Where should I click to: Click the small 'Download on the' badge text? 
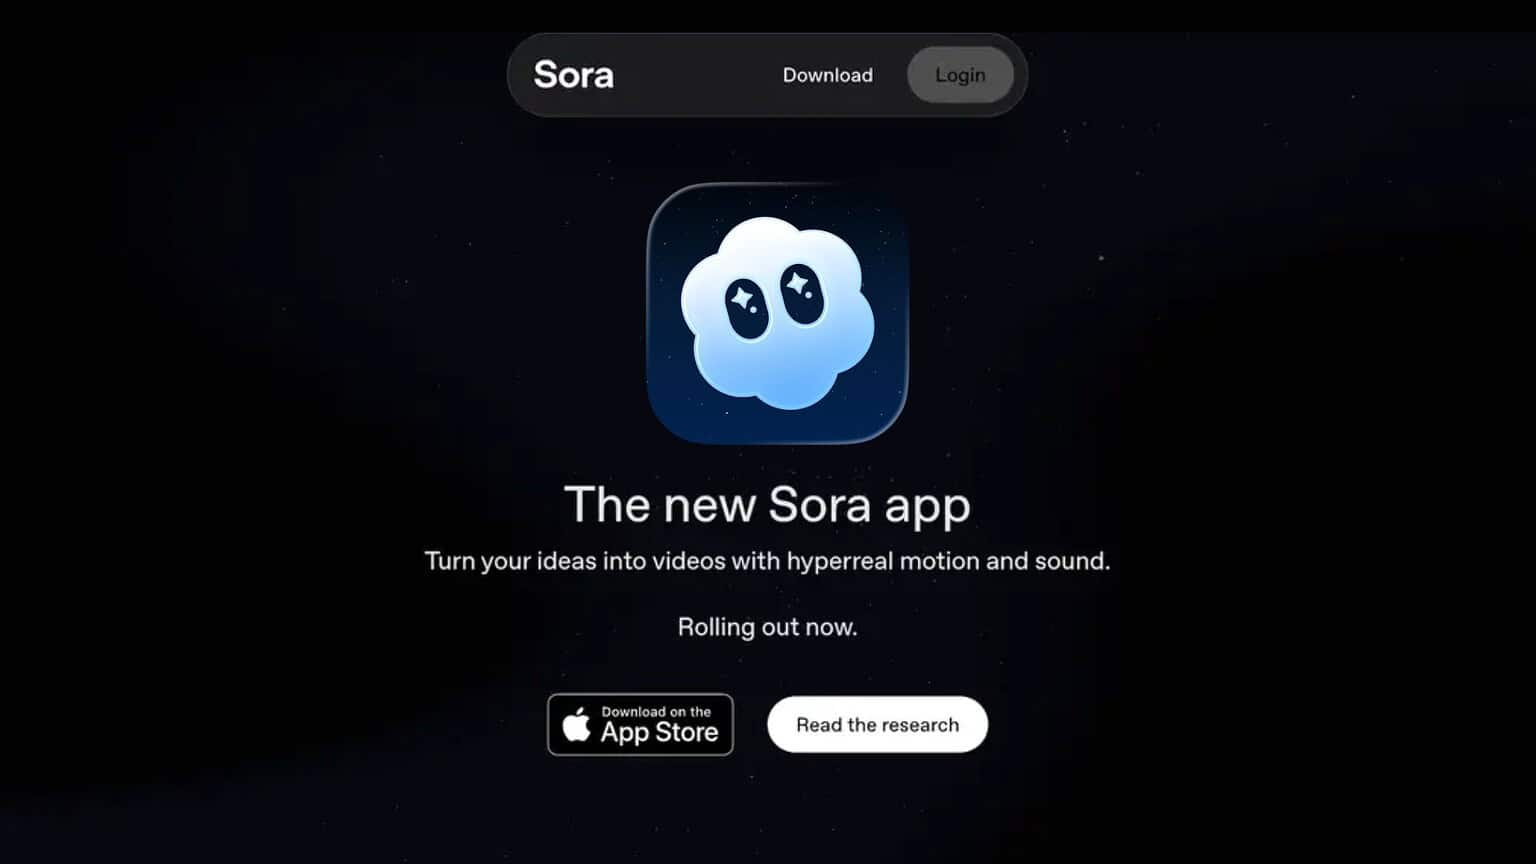click(x=656, y=712)
